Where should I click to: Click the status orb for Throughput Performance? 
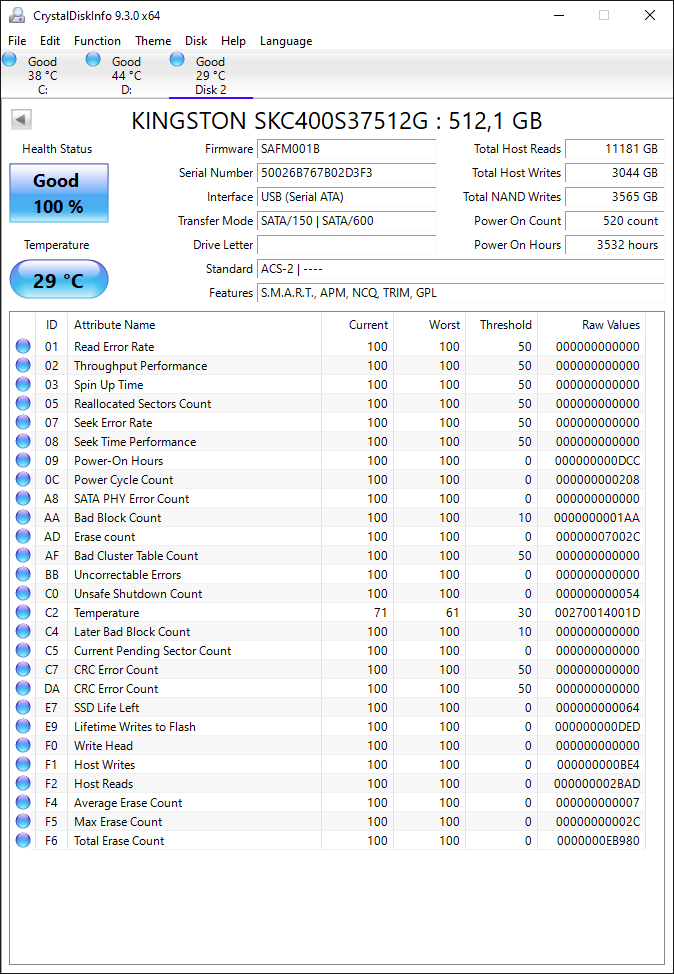click(x=23, y=365)
